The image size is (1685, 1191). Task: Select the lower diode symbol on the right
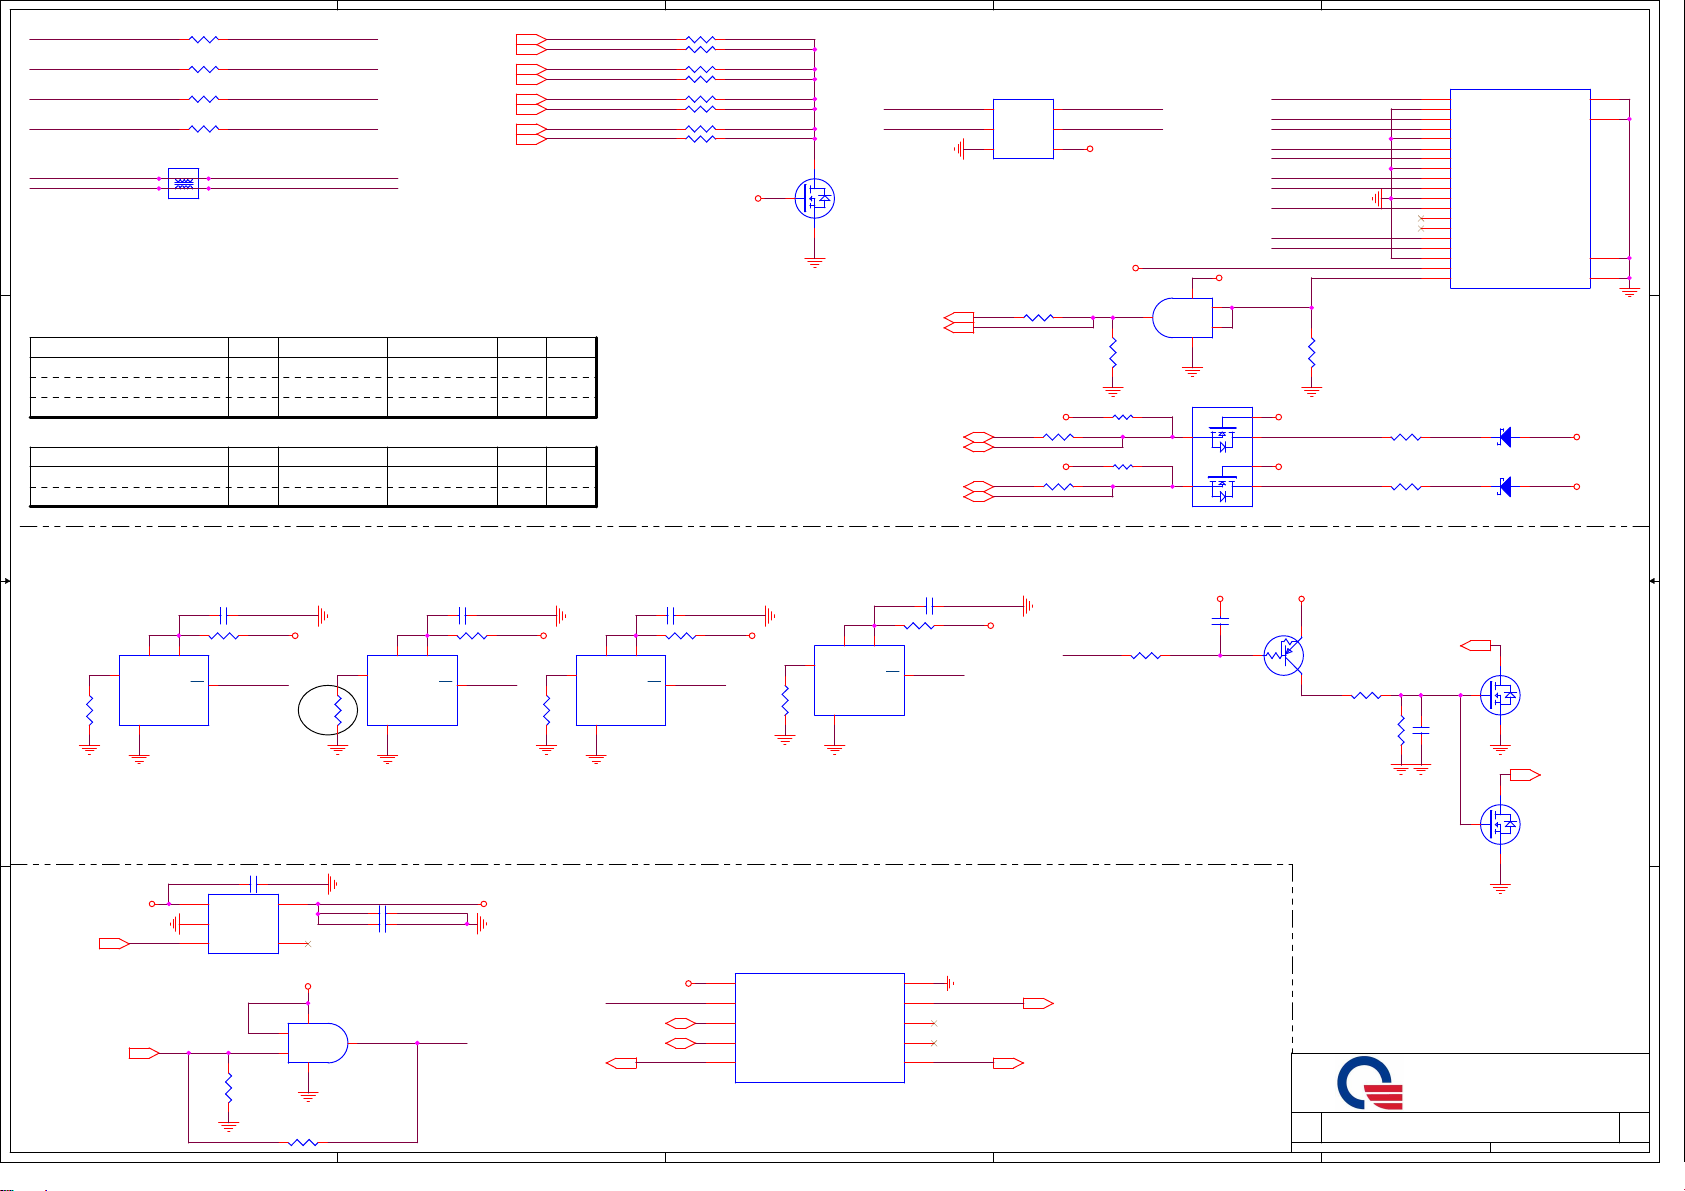click(1504, 487)
